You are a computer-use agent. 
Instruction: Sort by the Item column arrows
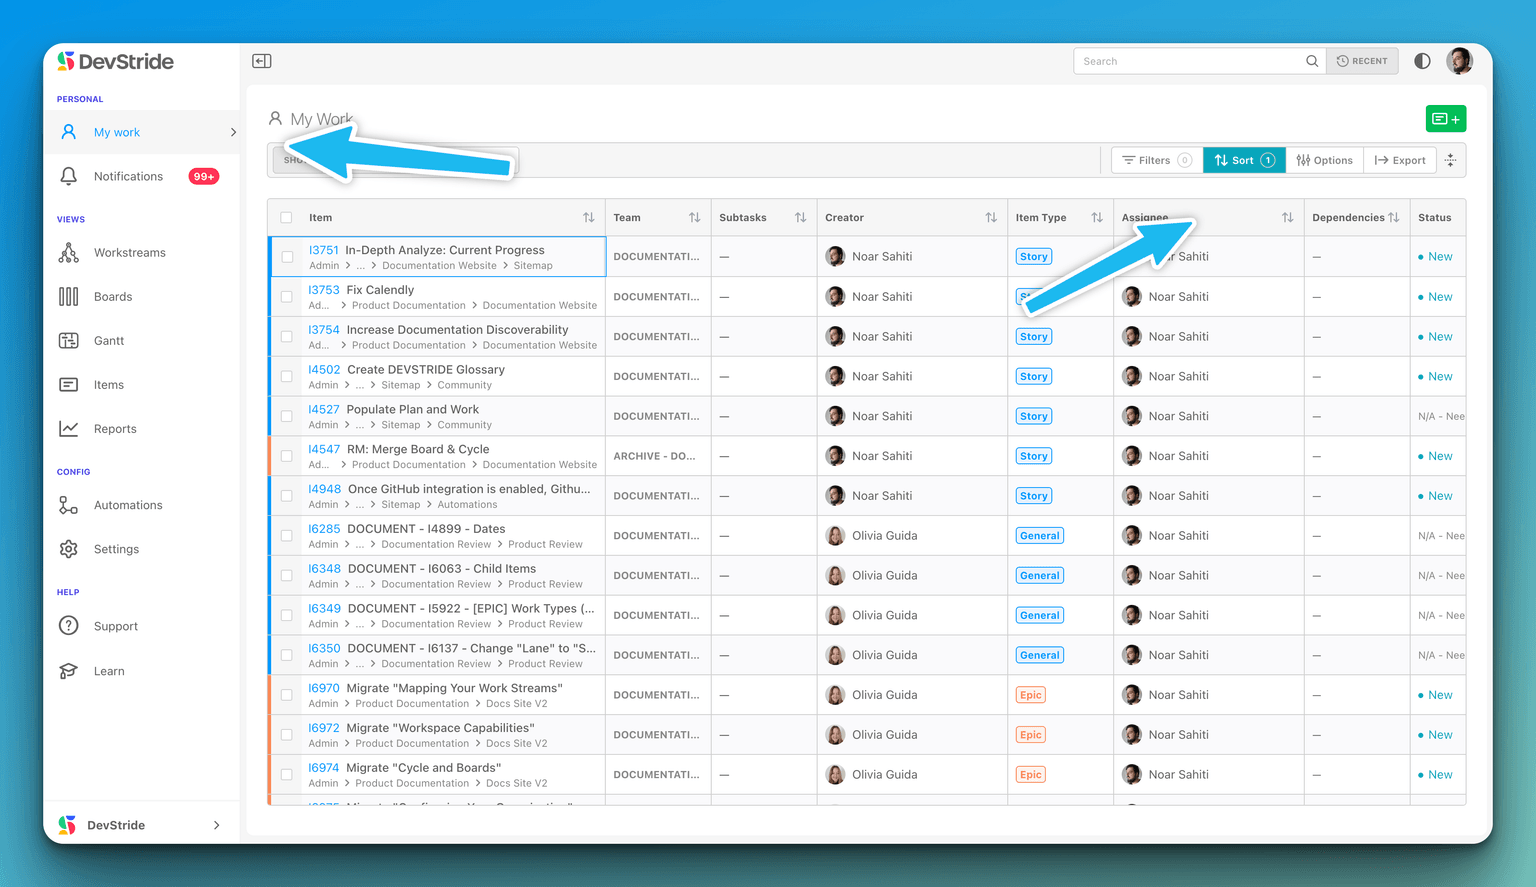point(588,217)
